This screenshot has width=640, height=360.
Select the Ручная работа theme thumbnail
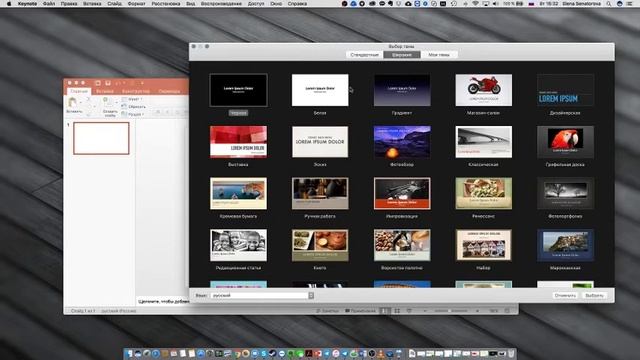320,193
